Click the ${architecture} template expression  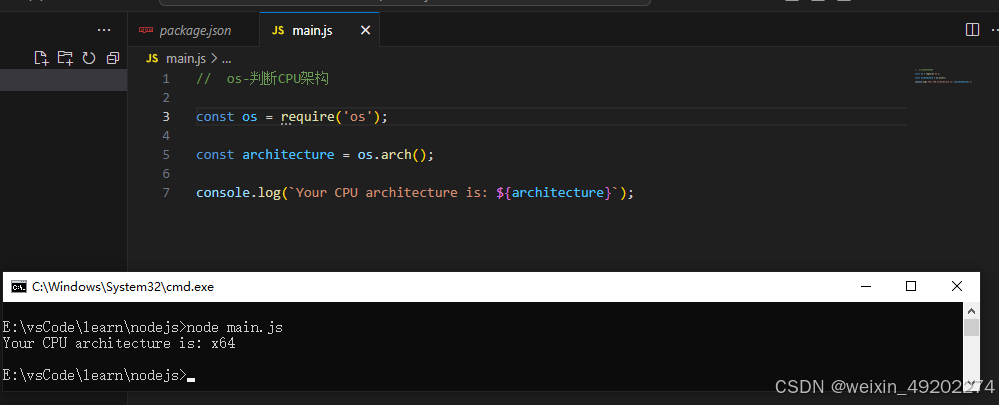(x=554, y=192)
